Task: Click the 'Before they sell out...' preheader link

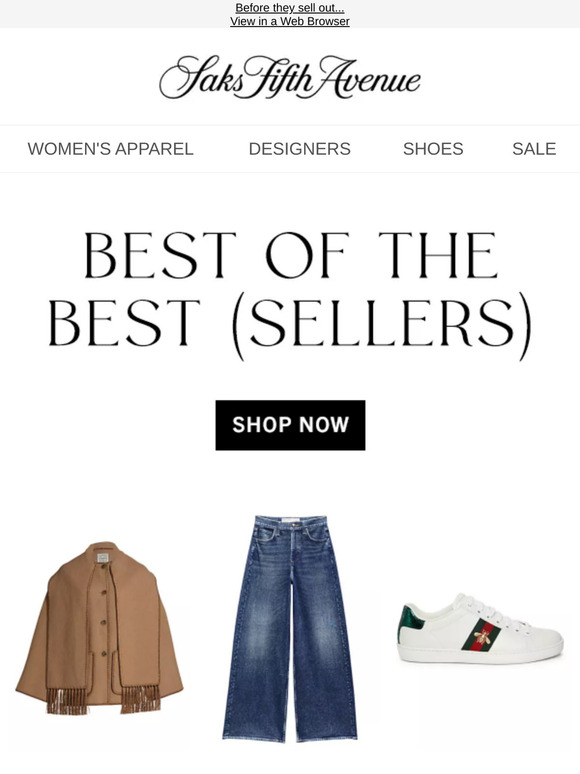Action: click(290, 8)
